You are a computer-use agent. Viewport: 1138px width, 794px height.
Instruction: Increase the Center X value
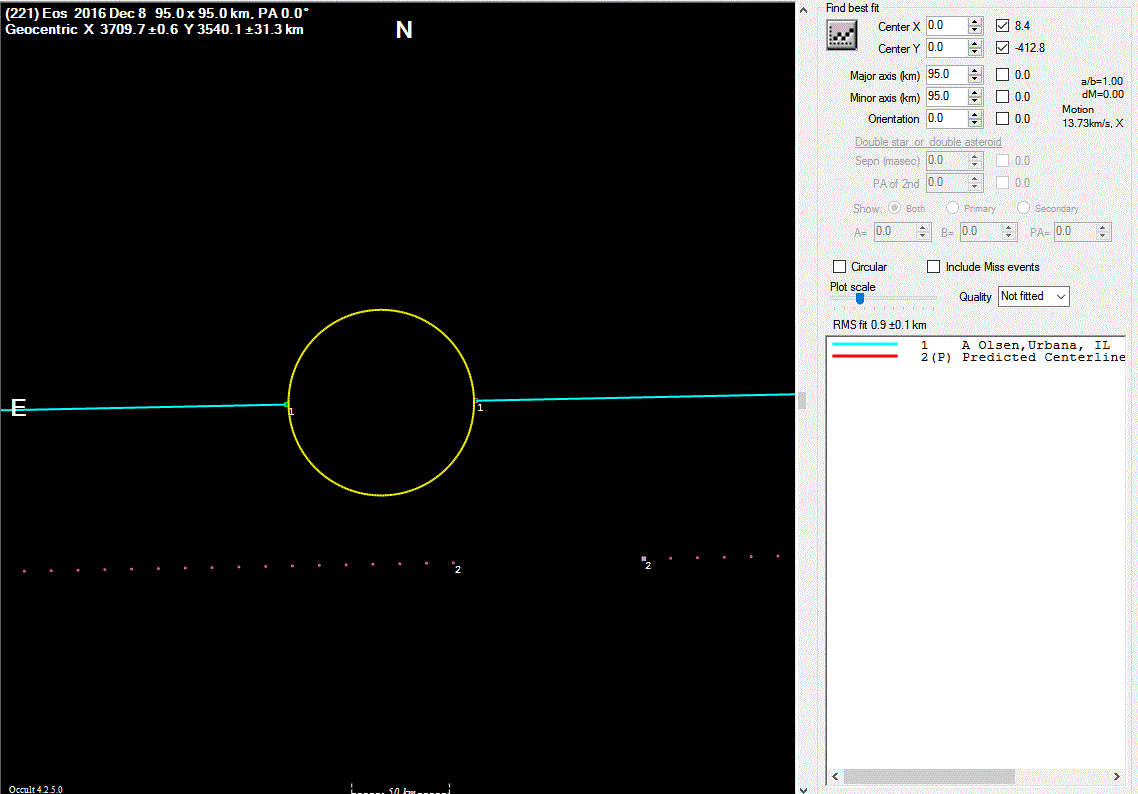coord(975,22)
